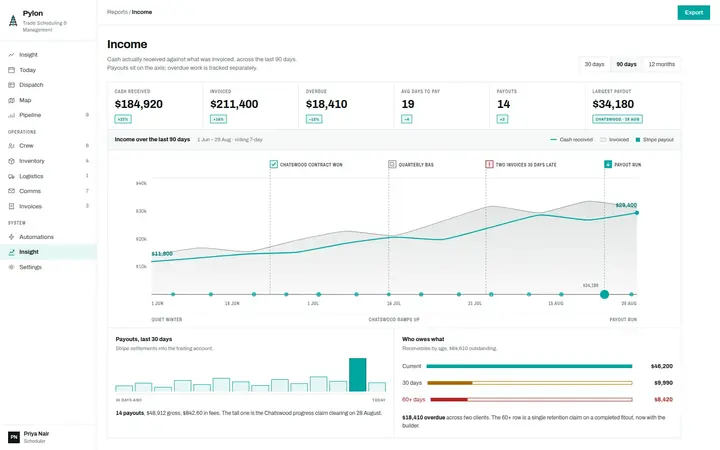Switch range to 30 days

tap(594, 64)
